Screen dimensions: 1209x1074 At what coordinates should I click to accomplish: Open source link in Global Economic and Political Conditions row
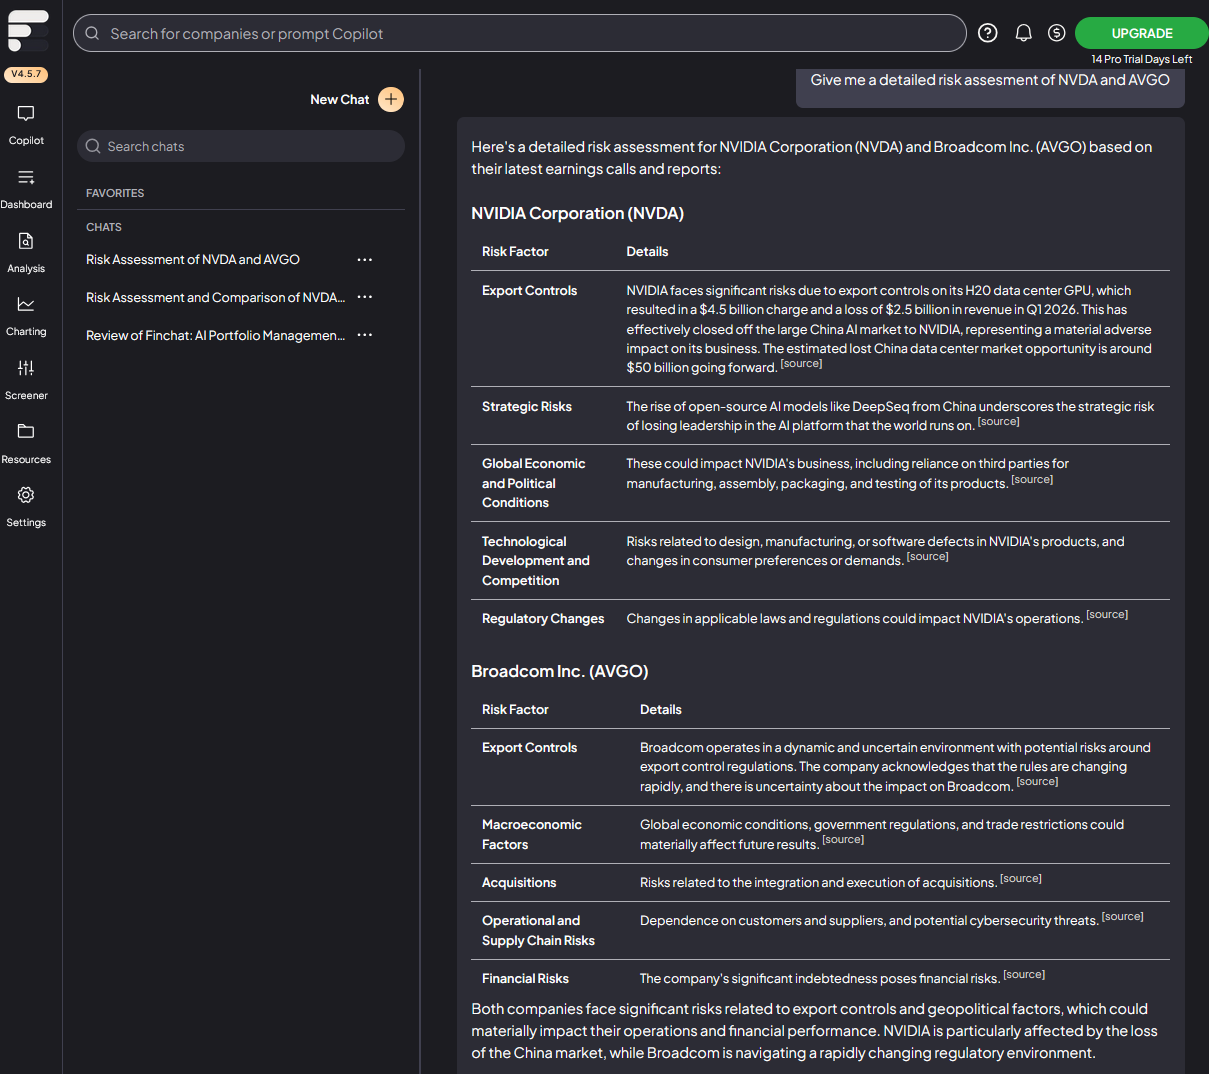[x=1032, y=480]
